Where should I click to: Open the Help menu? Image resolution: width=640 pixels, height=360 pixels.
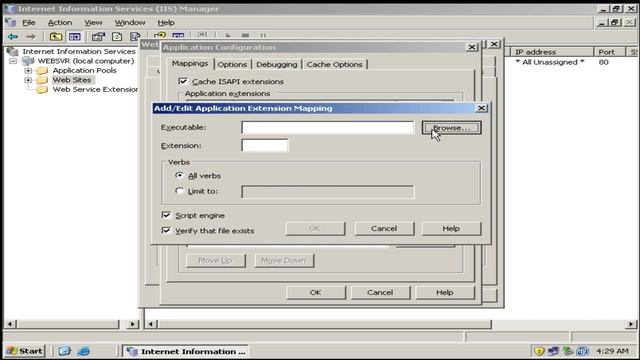click(x=166, y=22)
